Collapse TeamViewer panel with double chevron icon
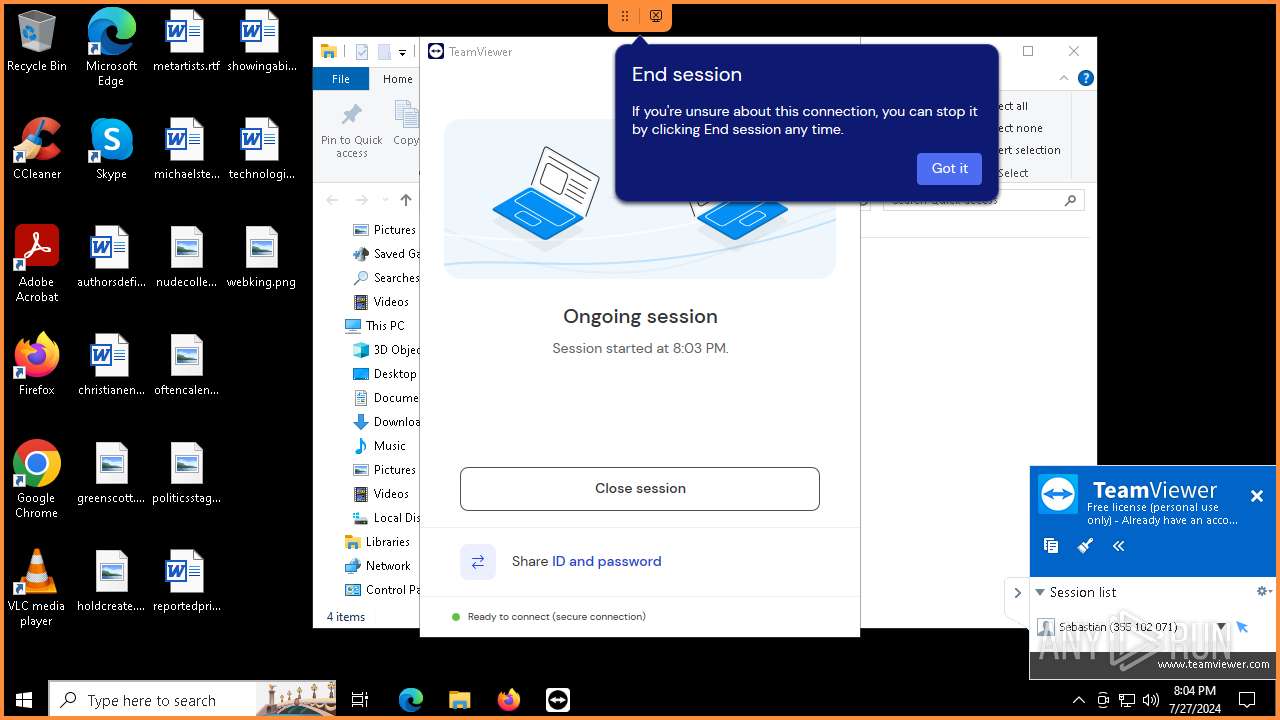Image resolution: width=1280 pixels, height=720 pixels. click(1119, 546)
